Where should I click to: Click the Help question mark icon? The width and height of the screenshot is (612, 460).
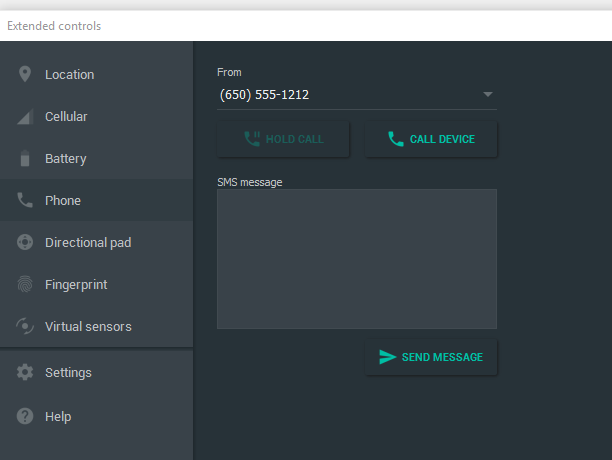(25, 416)
